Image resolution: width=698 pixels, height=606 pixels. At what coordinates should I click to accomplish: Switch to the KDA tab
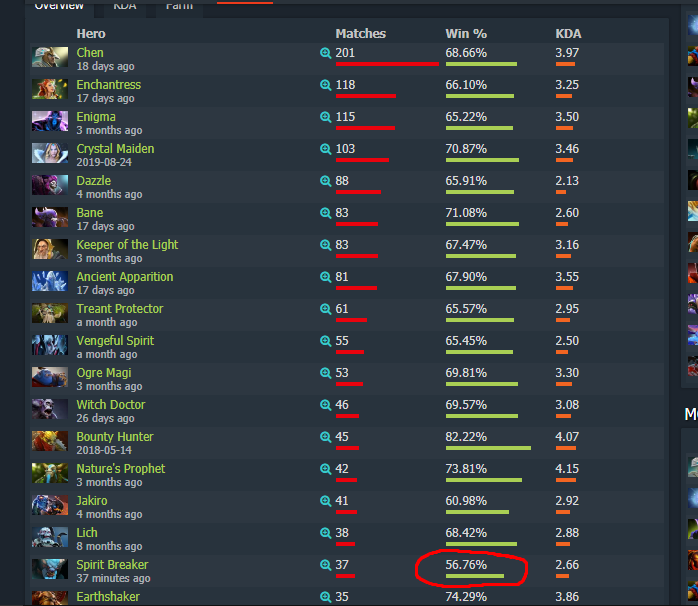point(125,6)
